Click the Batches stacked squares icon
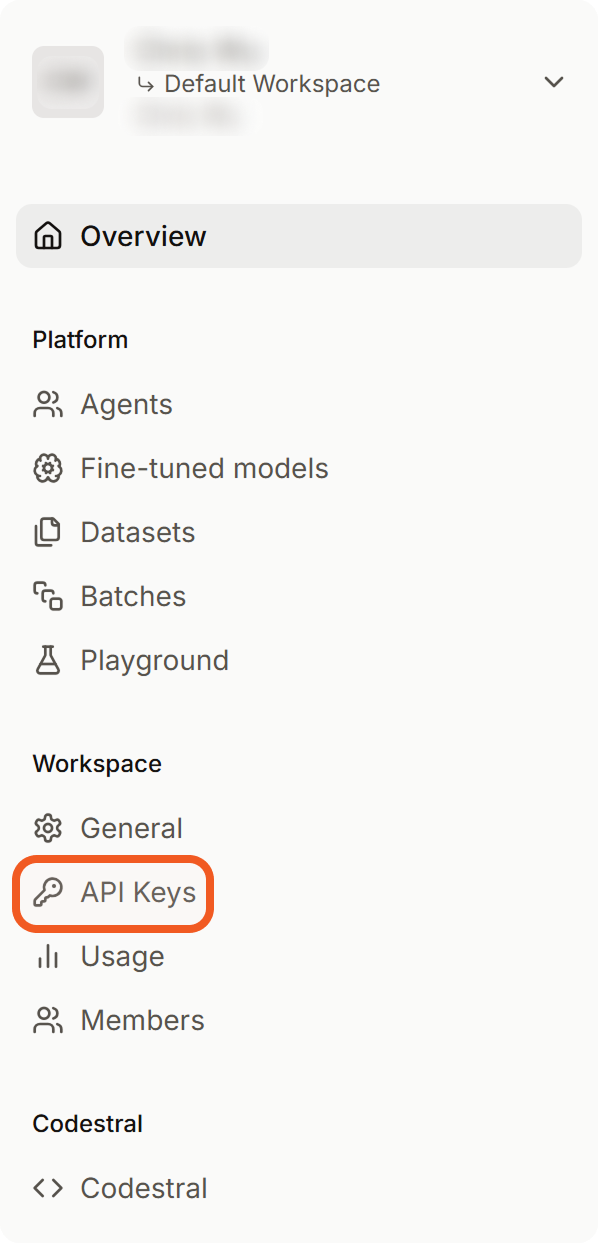The image size is (598, 1243). pos(47,596)
